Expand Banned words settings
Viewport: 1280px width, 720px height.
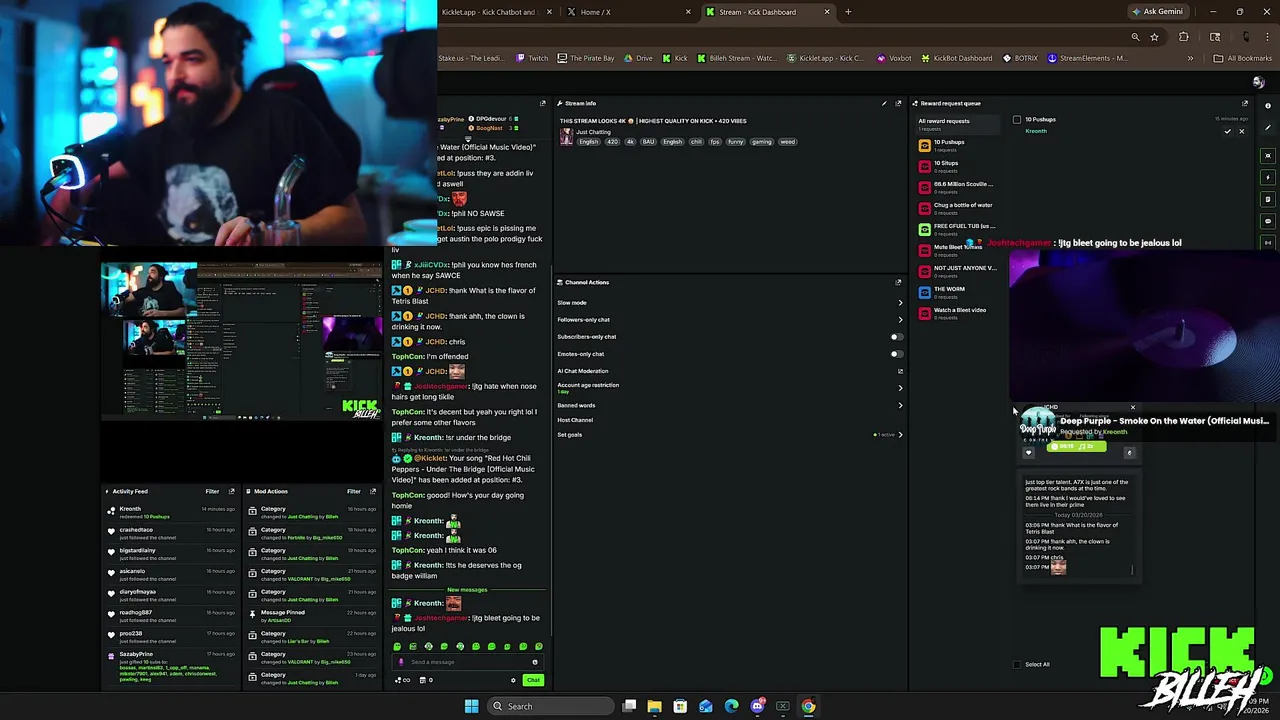click(x=900, y=405)
